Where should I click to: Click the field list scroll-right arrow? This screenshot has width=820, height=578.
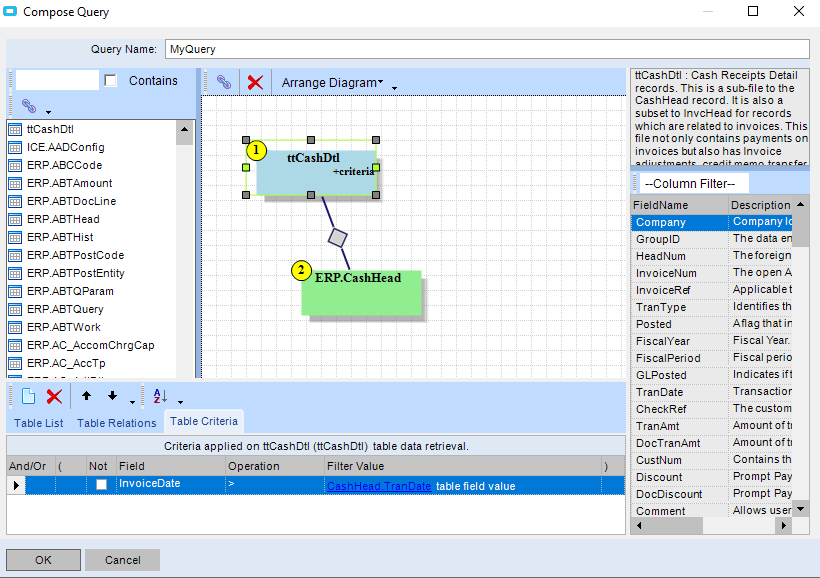784,525
